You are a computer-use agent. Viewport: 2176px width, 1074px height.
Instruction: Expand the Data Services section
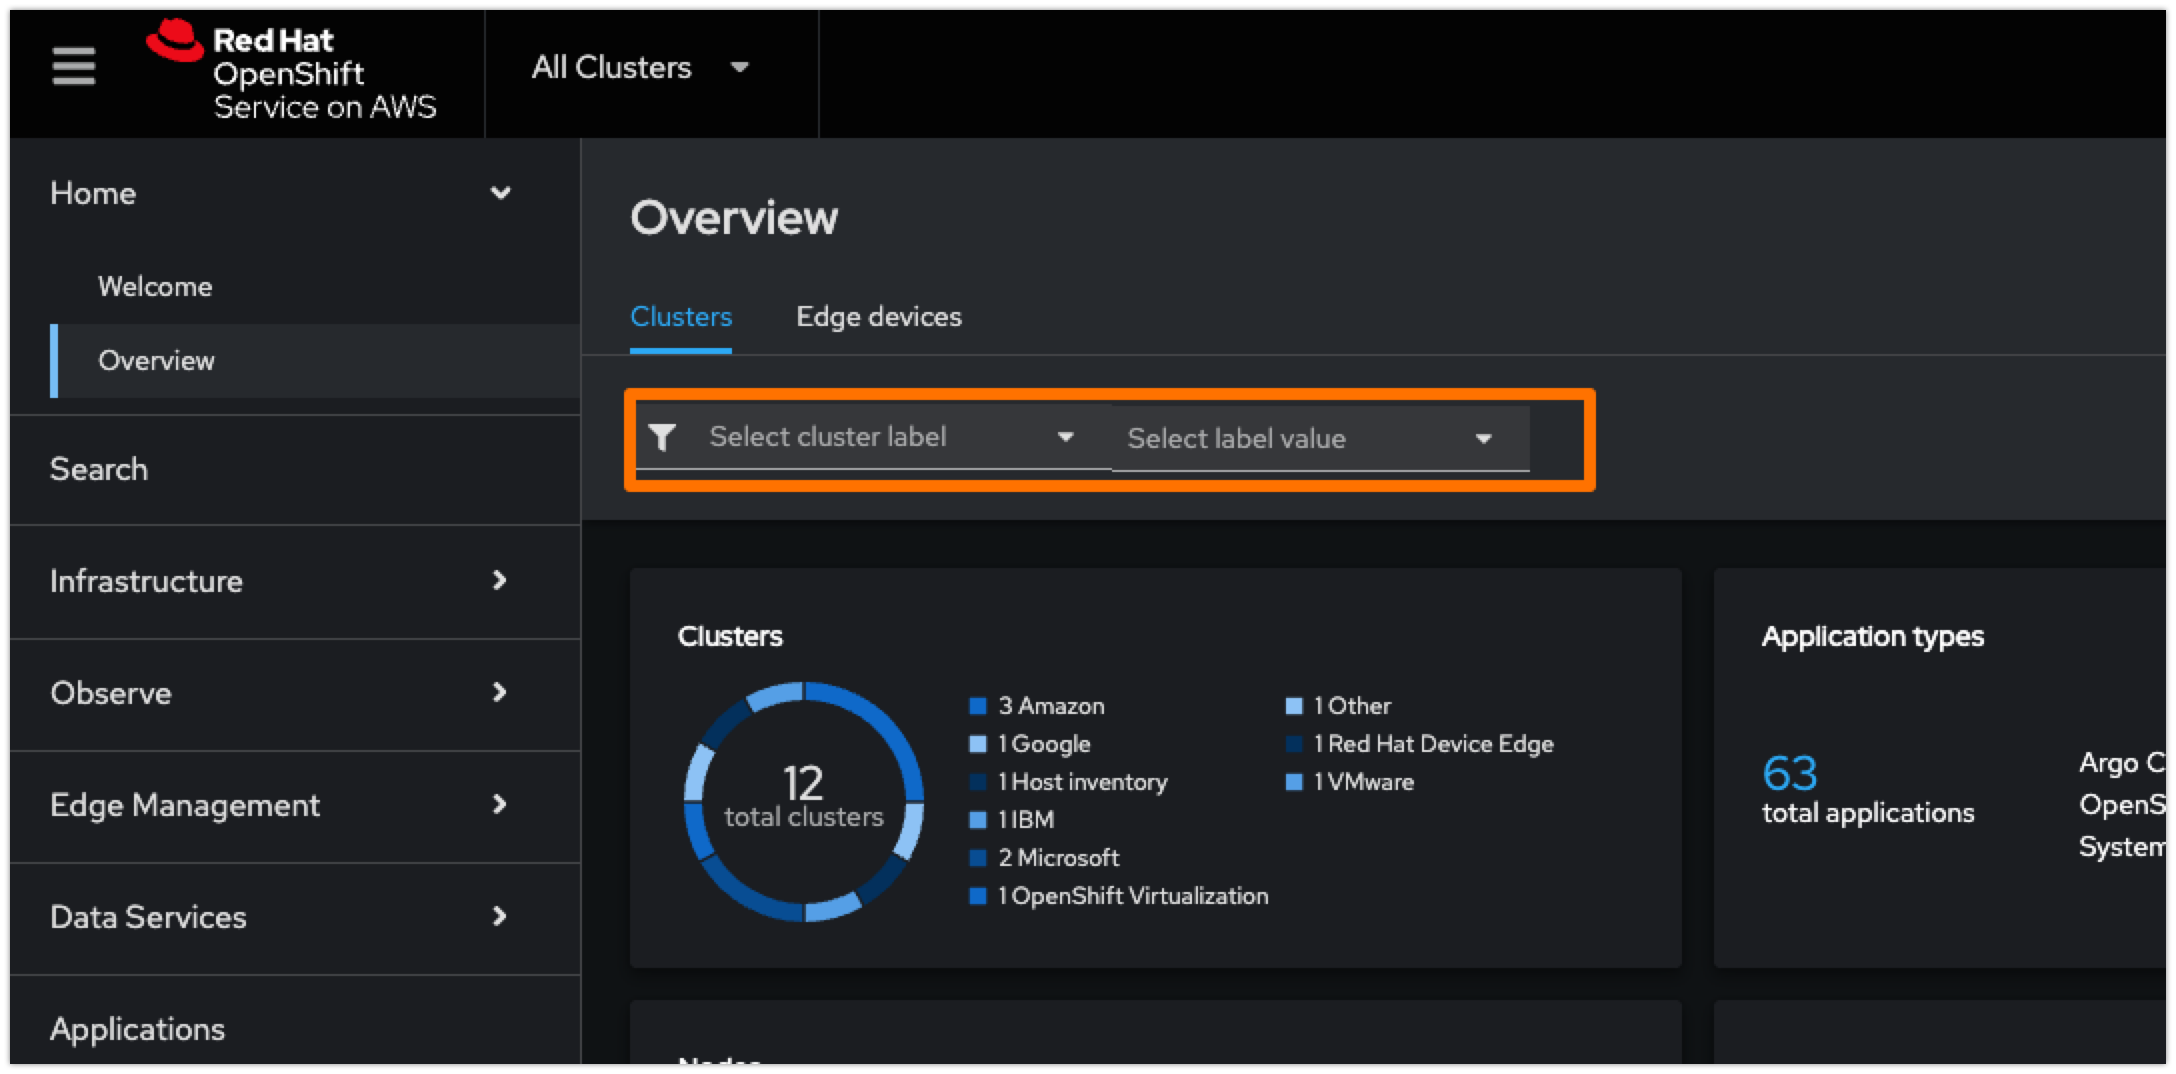(499, 917)
